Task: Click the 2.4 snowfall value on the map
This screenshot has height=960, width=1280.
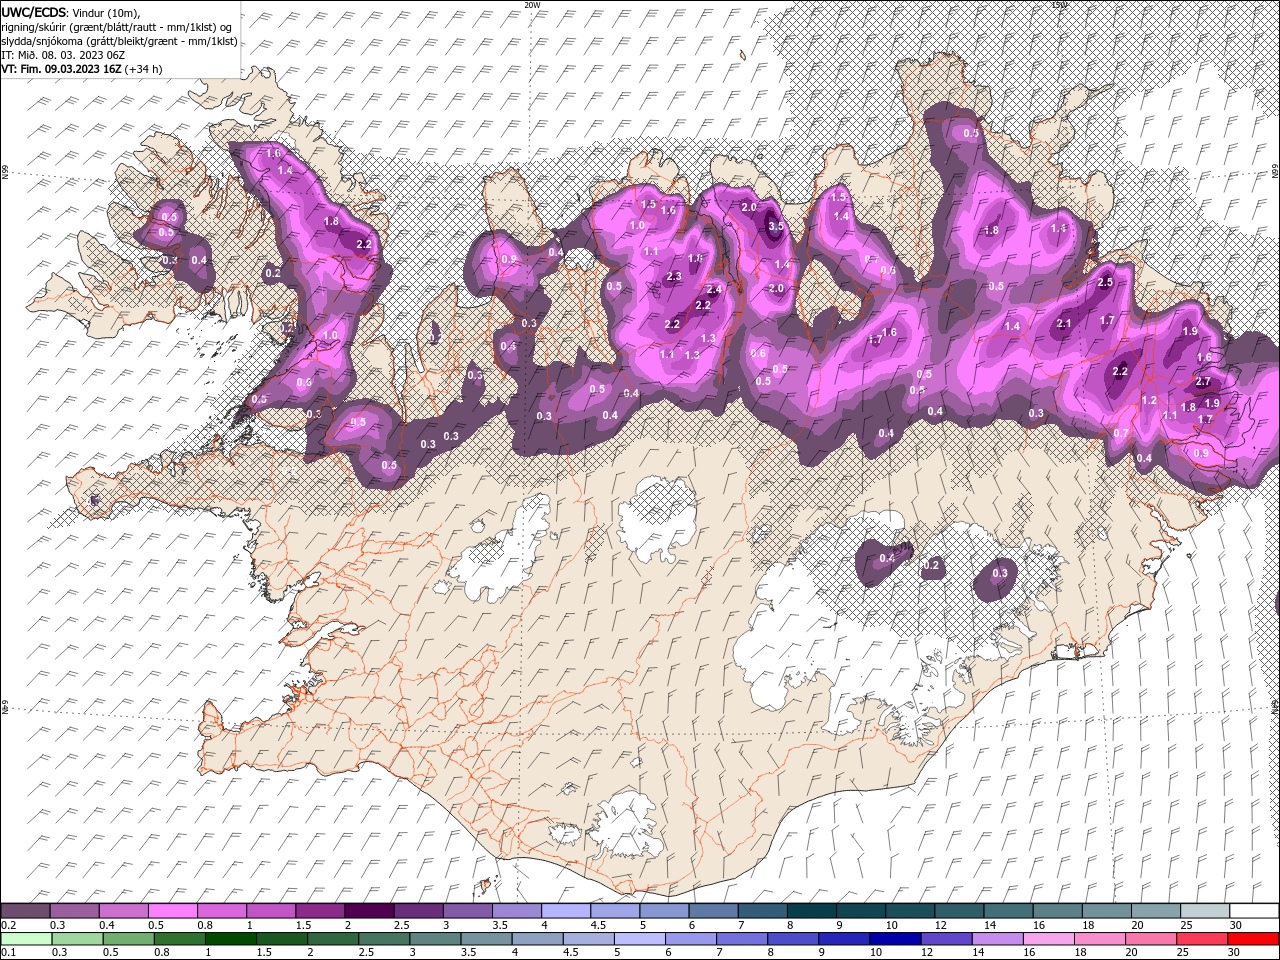Action: click(714, 290)
